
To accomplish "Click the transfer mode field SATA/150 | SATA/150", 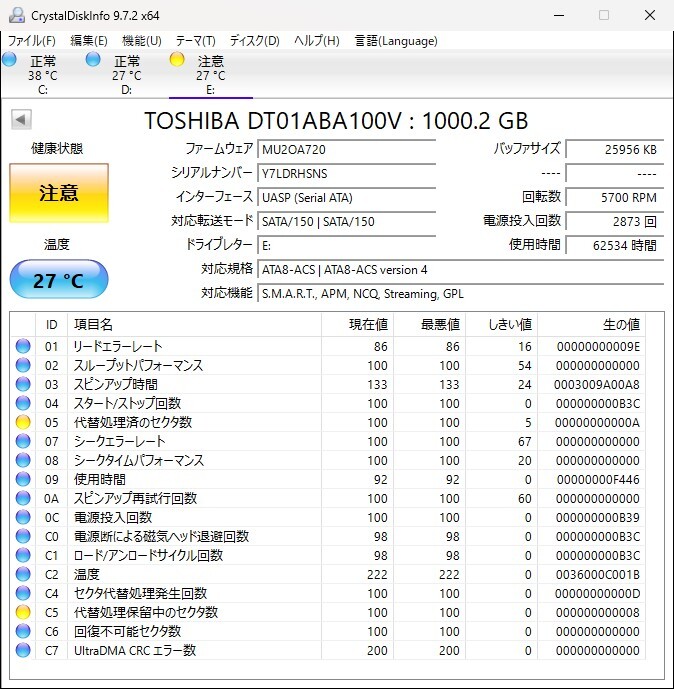I will (346, 221).
